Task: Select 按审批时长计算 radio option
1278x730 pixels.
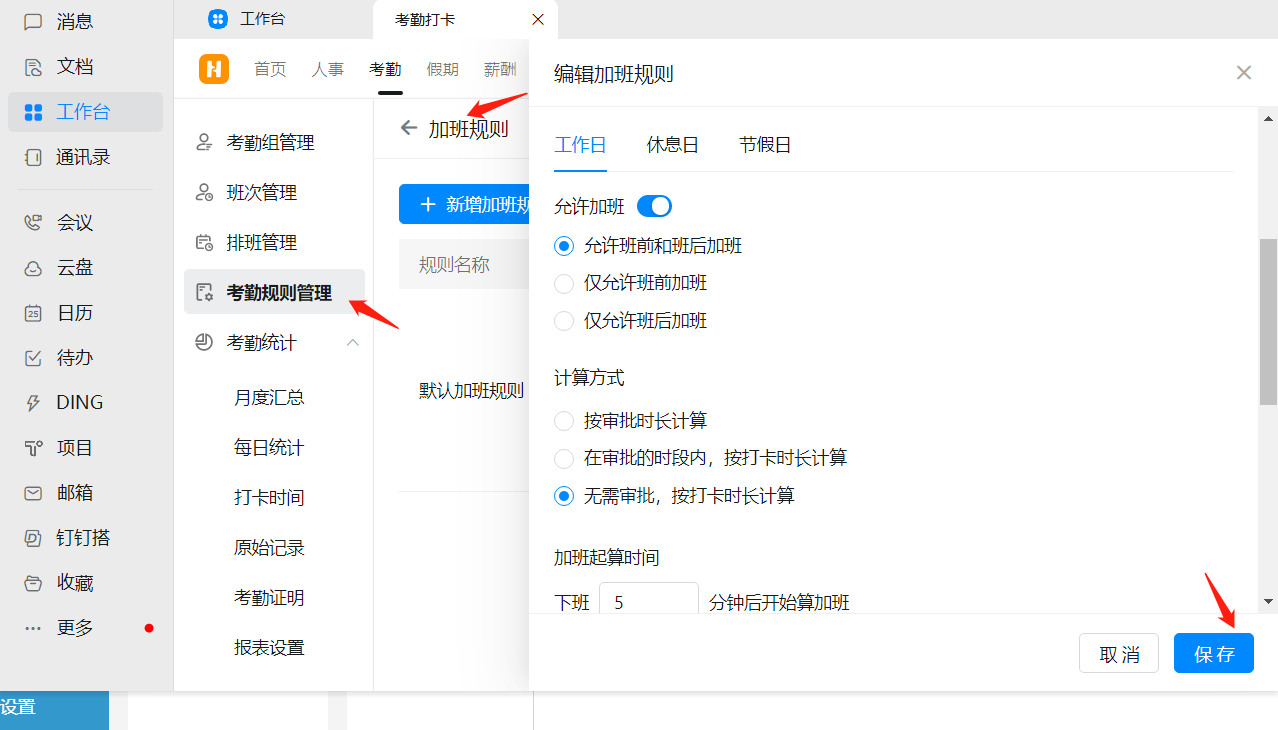Action: (x=564, y=421)
